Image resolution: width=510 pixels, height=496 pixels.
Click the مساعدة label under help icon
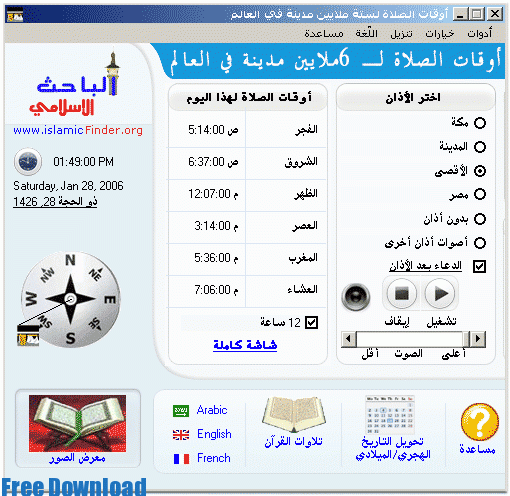point(477,449)
